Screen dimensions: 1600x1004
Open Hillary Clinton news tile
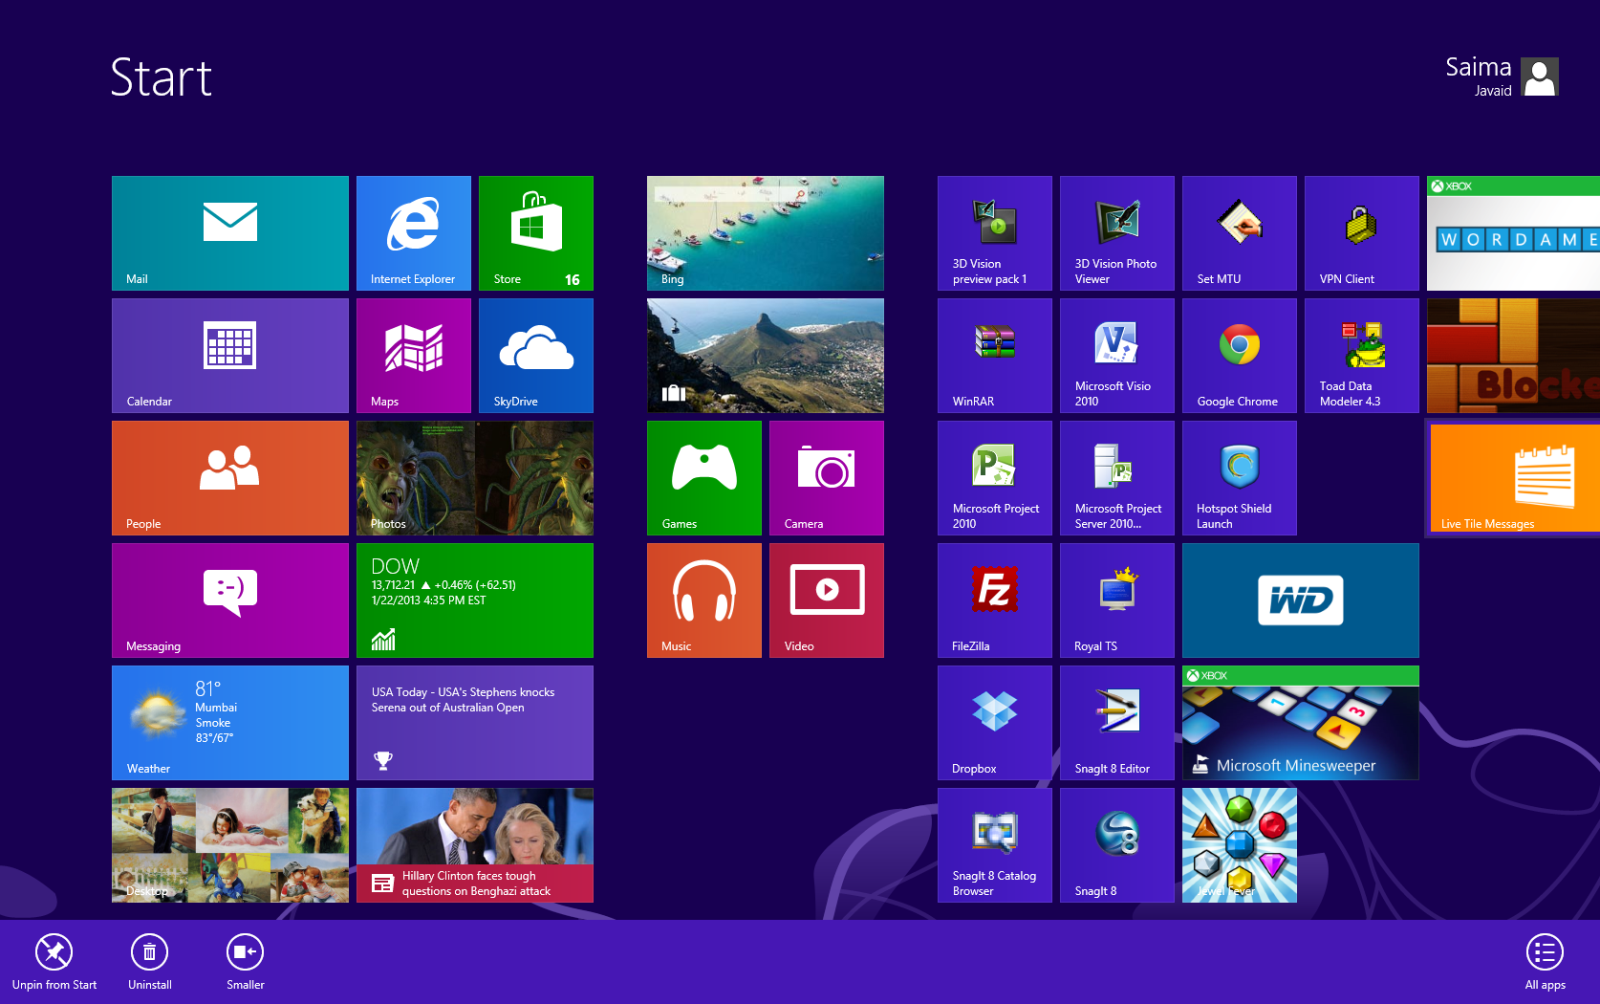point(475,845)
